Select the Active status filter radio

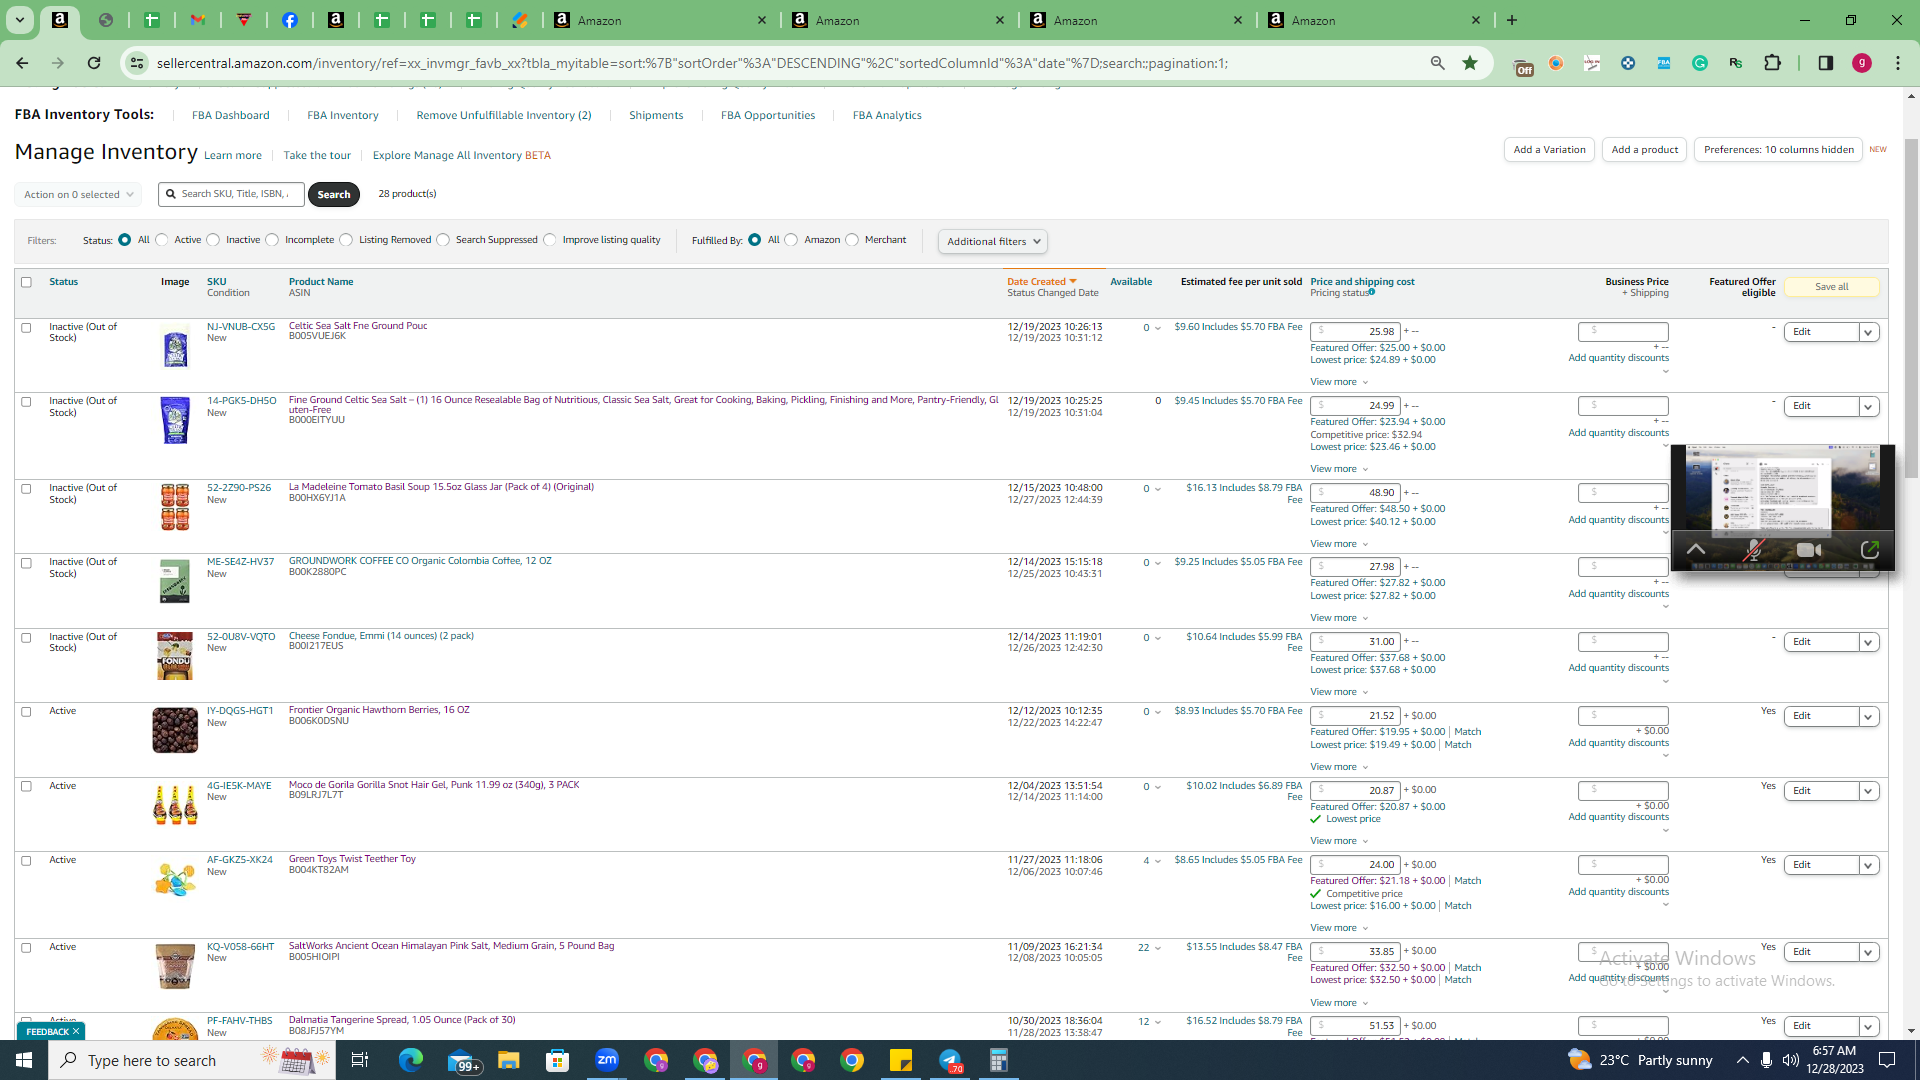pos(162,240)
